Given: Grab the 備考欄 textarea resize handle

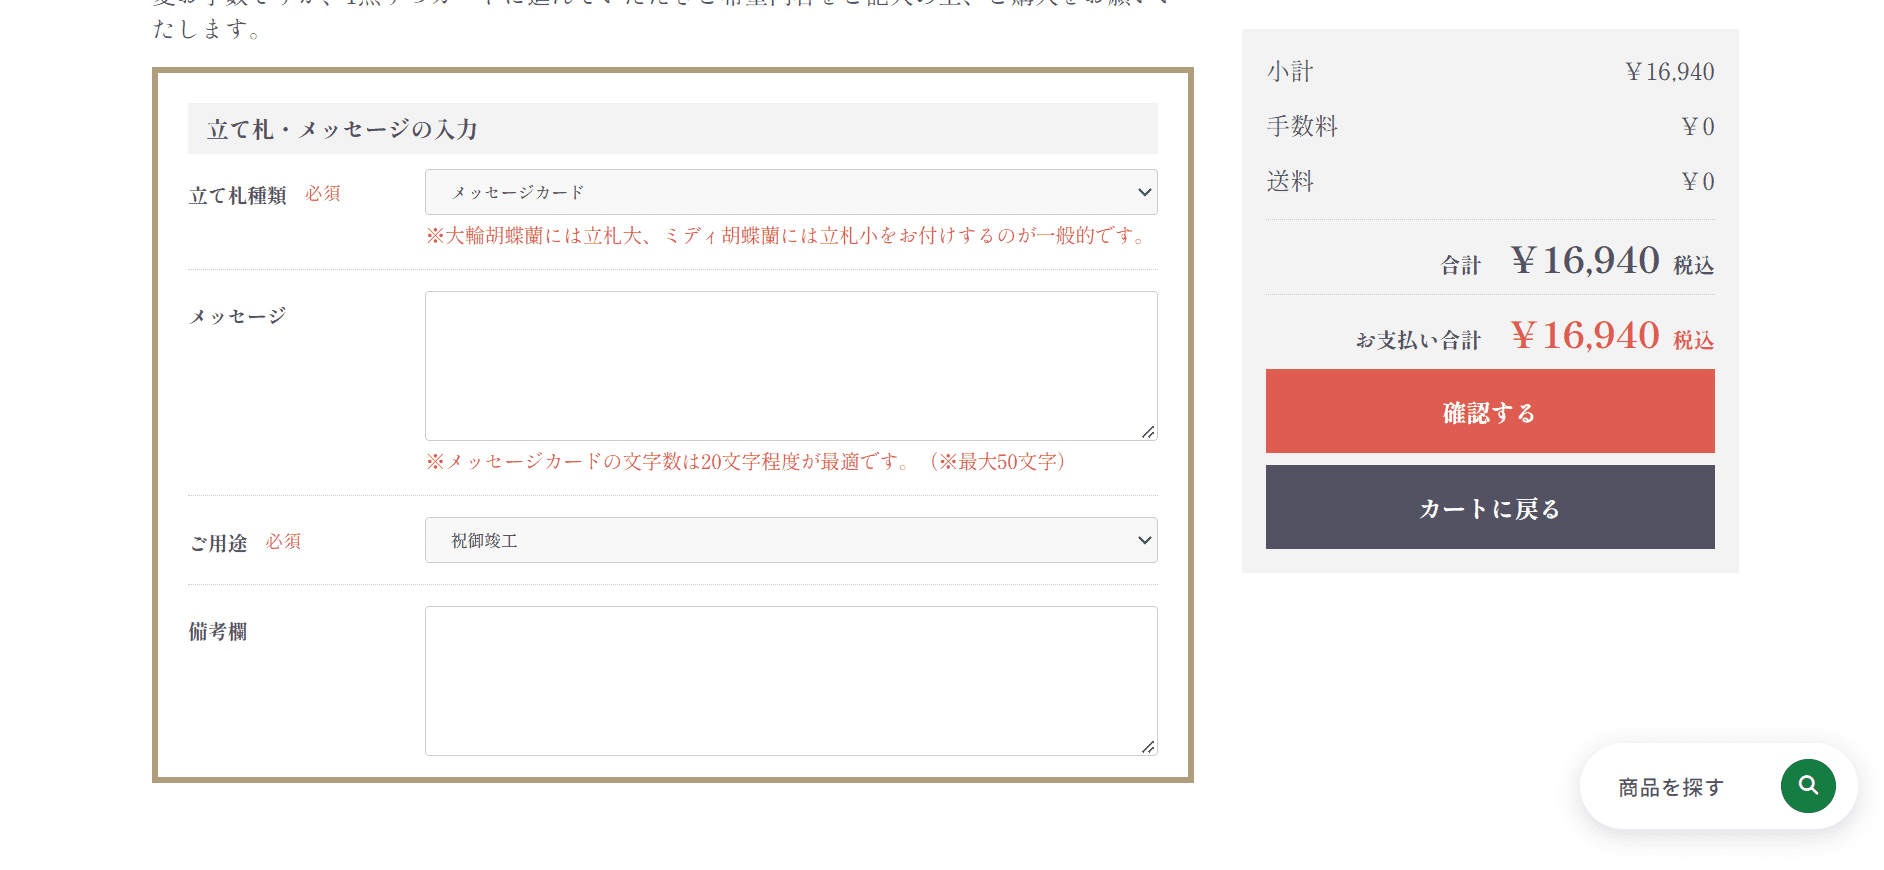Looking at the screenshot, I should coord(1148,747).
